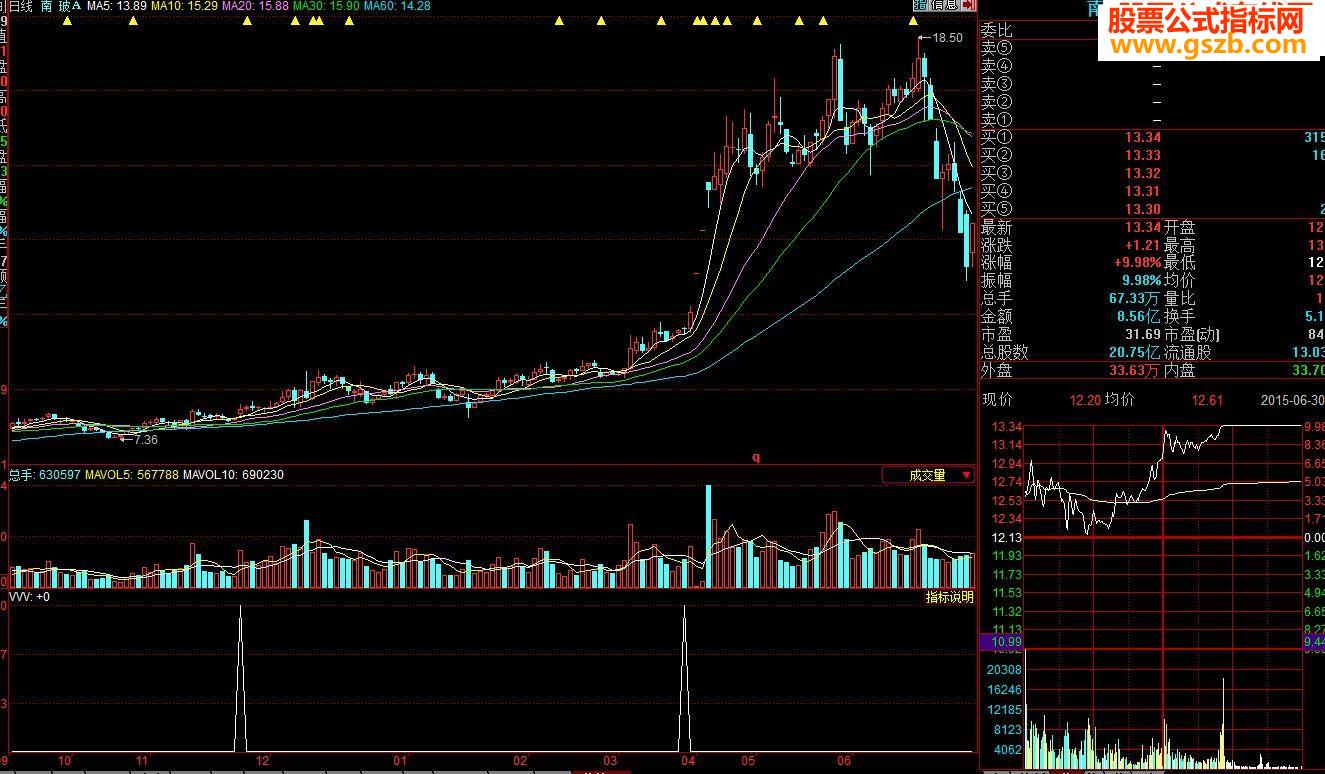Click the leftmost yellow triangle info marker
Screen dimensions: 1325x774
coord(66,20)
